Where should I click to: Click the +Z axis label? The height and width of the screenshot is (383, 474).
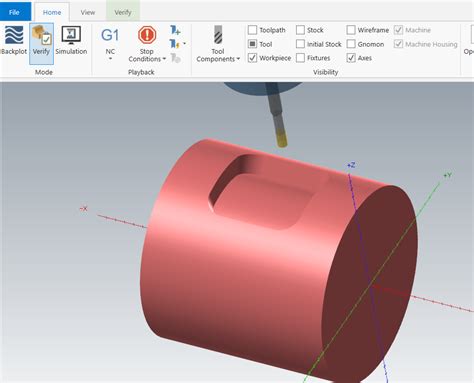[351, 165]
